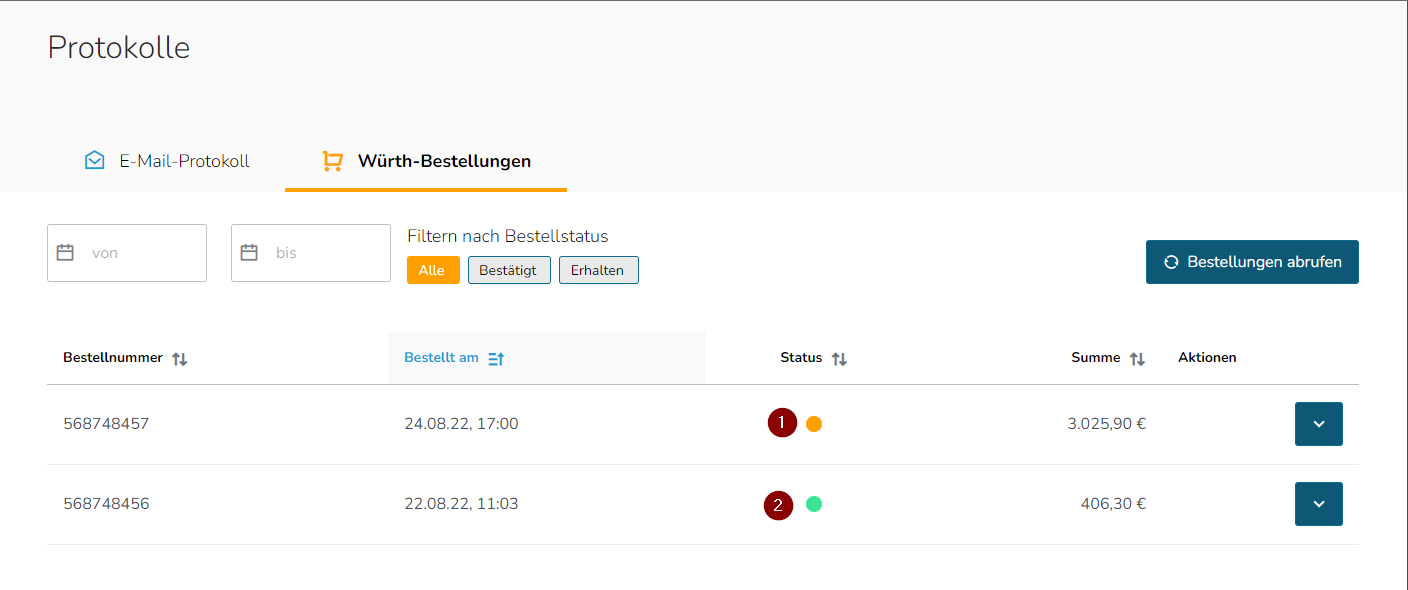Expand actions for order 568748456

[1319, 504]
